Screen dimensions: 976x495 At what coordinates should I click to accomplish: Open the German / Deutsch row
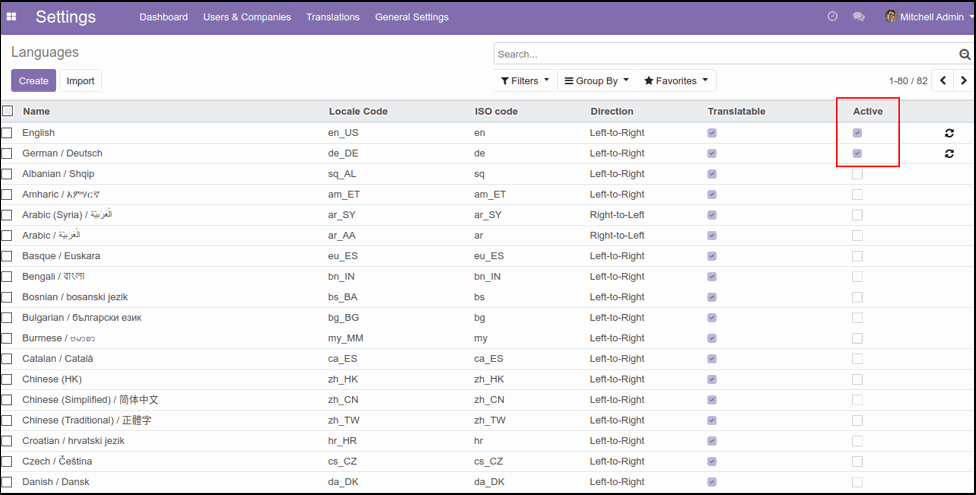[488, 153]
